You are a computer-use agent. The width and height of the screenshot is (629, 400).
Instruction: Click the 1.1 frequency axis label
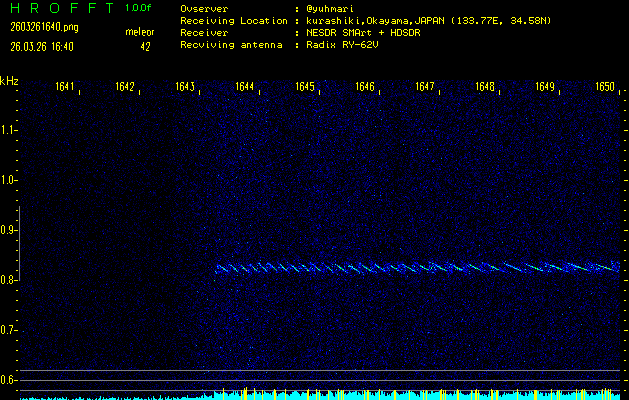(x=9, y=129)
